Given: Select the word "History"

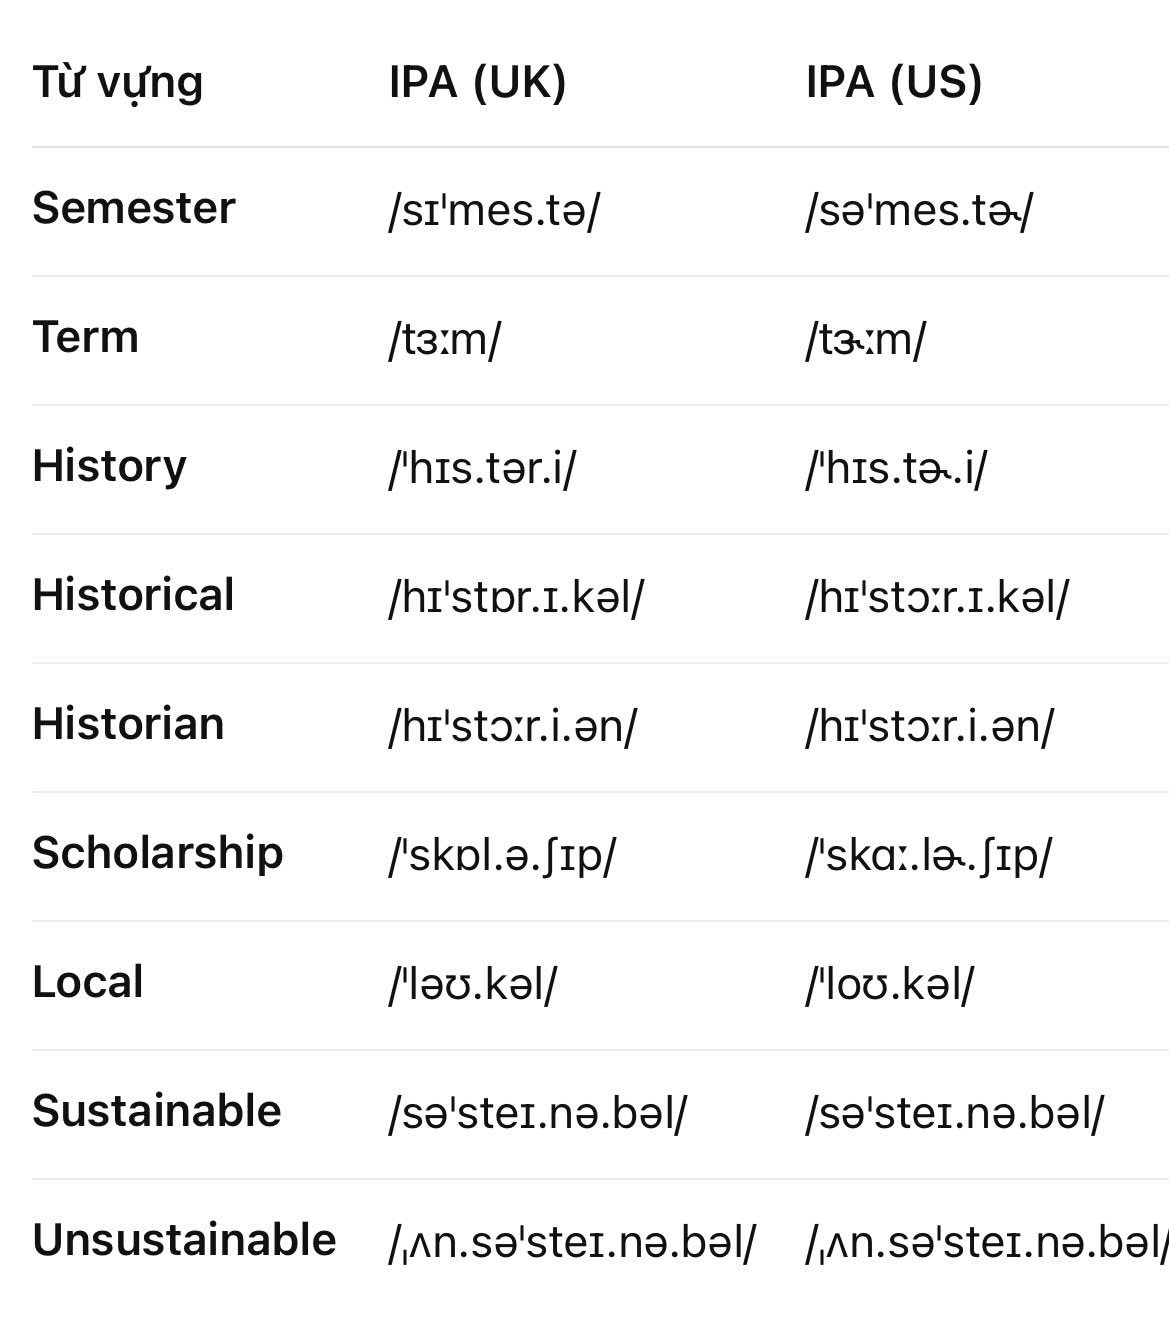Looking at the screenshot, I should click(109, 466).
